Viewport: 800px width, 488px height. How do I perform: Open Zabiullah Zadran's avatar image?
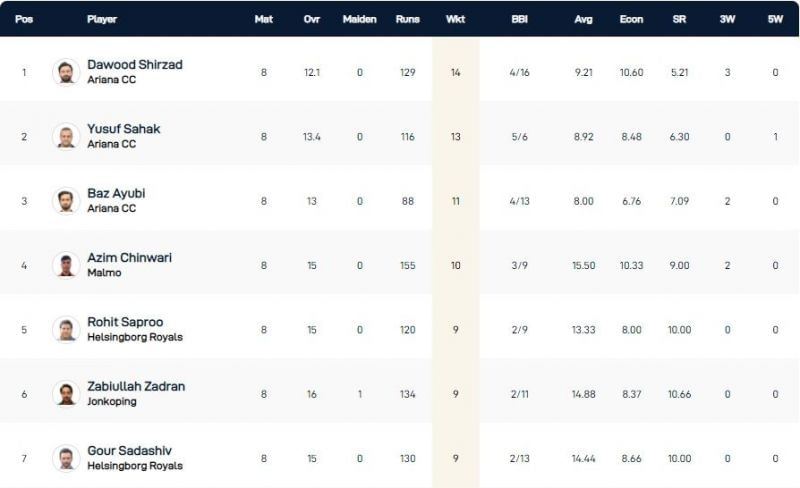tap(66, 394)
